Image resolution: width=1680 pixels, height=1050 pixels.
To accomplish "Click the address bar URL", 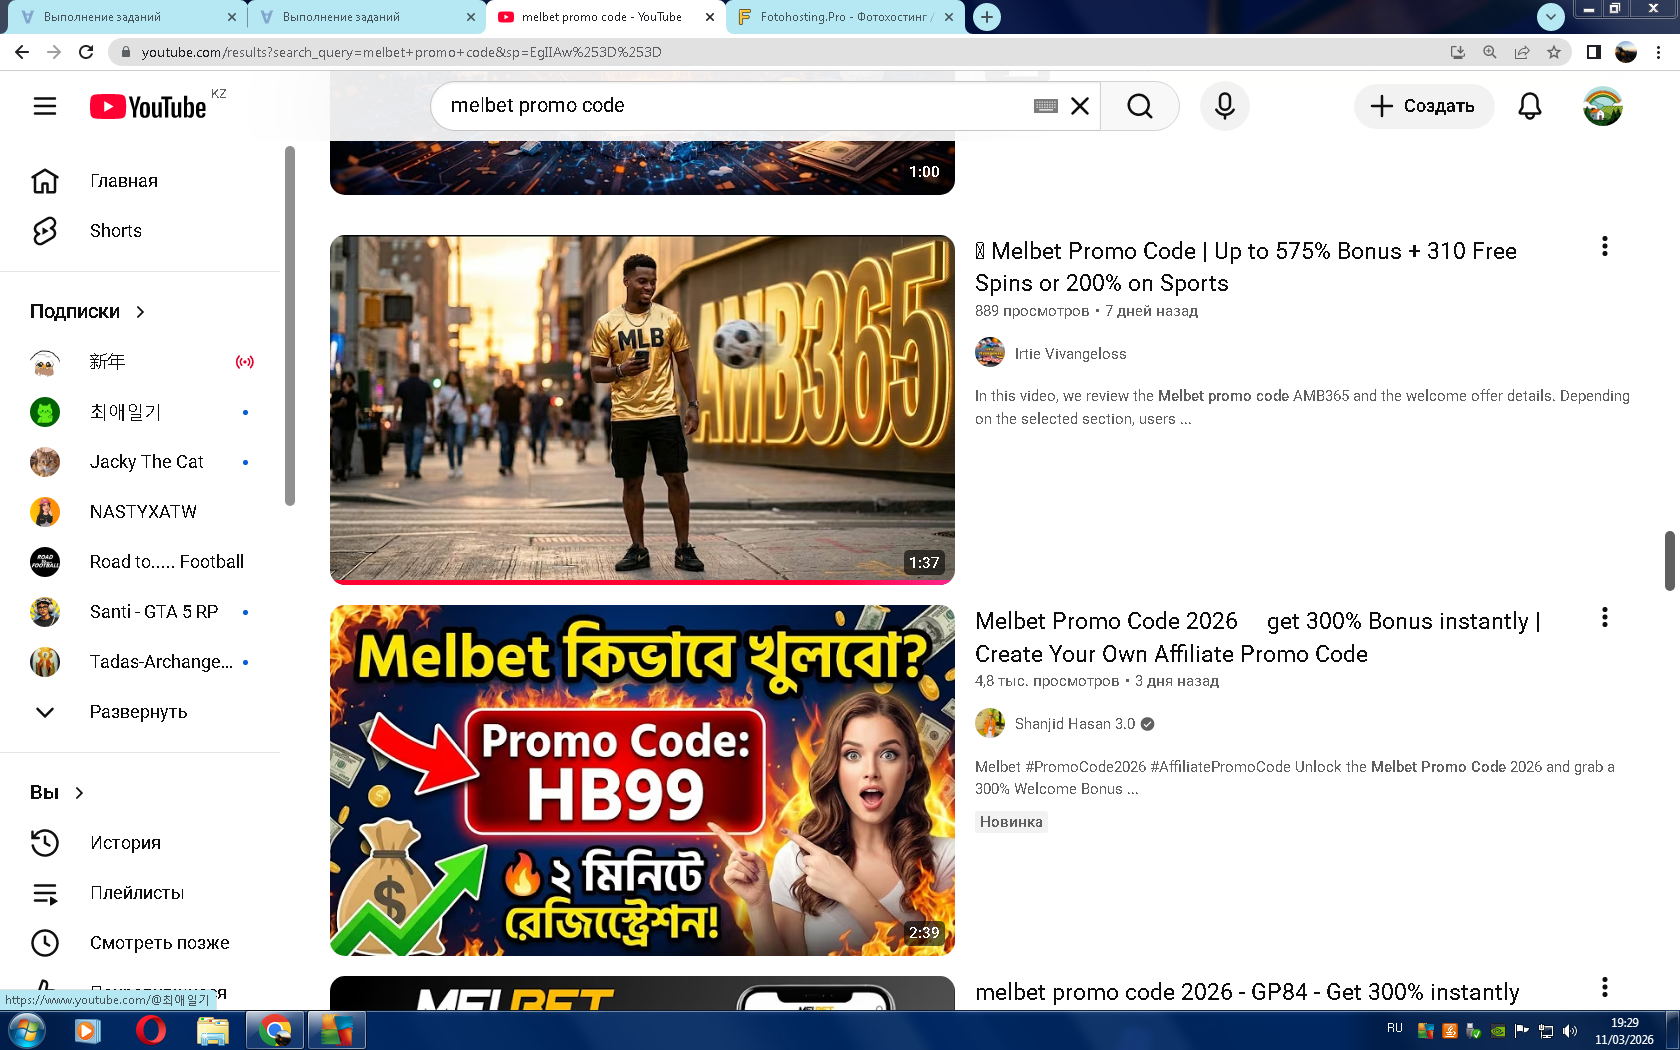I will [x=401, y=52].
